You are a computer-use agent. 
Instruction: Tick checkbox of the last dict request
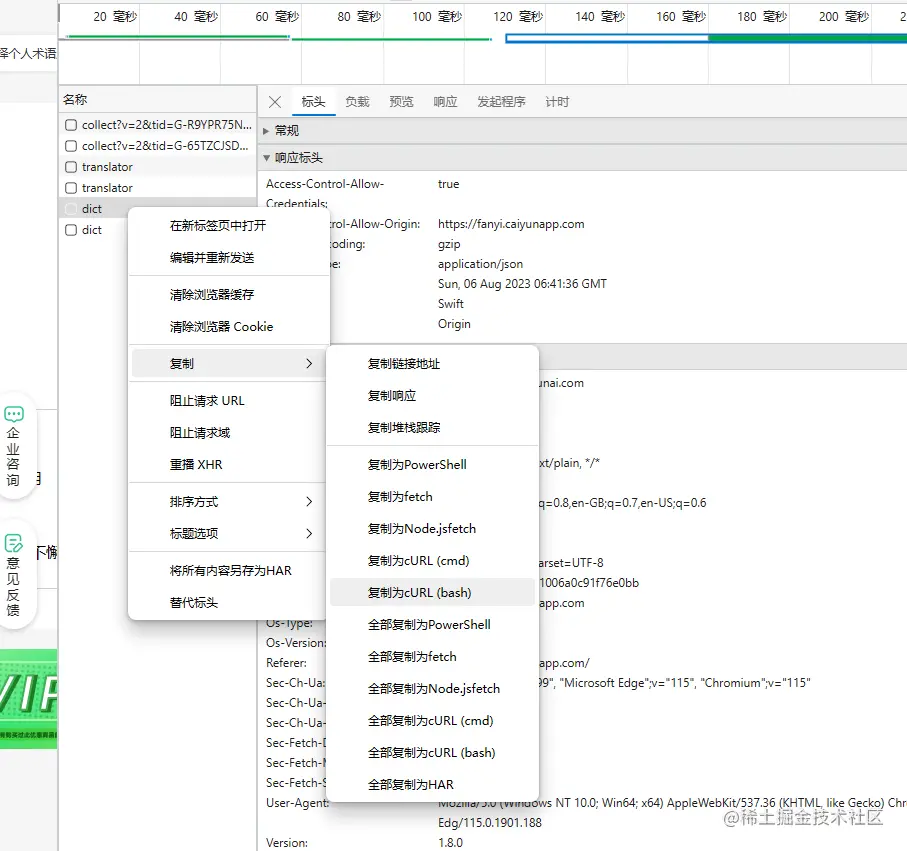point(71,230)
